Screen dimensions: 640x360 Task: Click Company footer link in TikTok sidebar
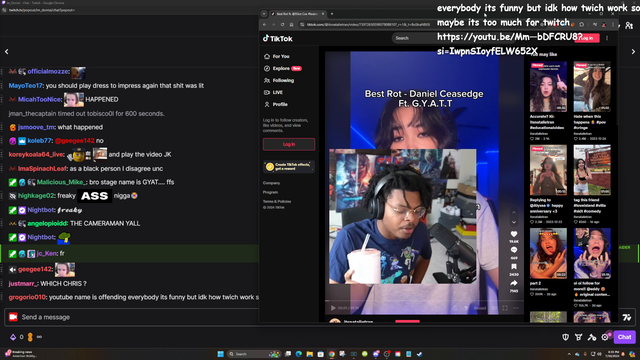pyautogui.click(x=271, y=183)
